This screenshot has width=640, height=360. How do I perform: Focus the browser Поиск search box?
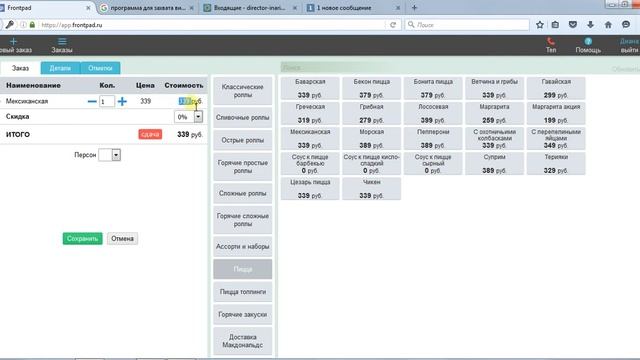(467, 25)
